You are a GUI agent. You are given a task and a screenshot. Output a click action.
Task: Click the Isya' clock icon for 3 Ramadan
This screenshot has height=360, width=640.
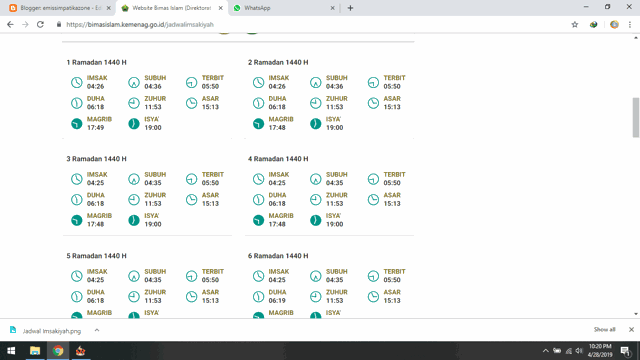click(133, 220)
